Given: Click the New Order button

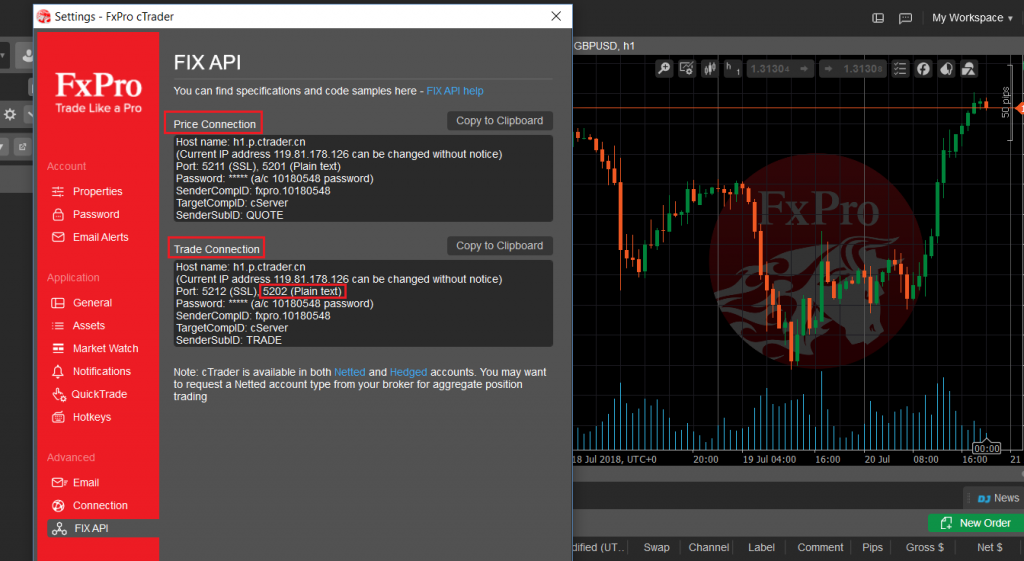Looking at the screenshot, I should pyautogui.click(x=976, y=523).
